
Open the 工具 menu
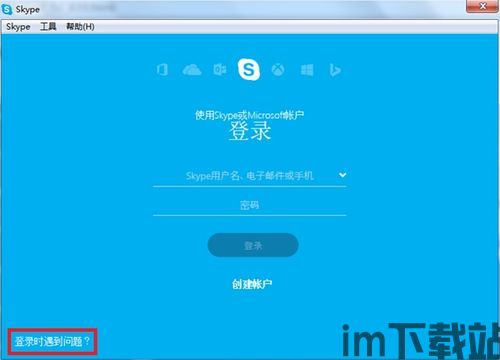coord(48,26)
